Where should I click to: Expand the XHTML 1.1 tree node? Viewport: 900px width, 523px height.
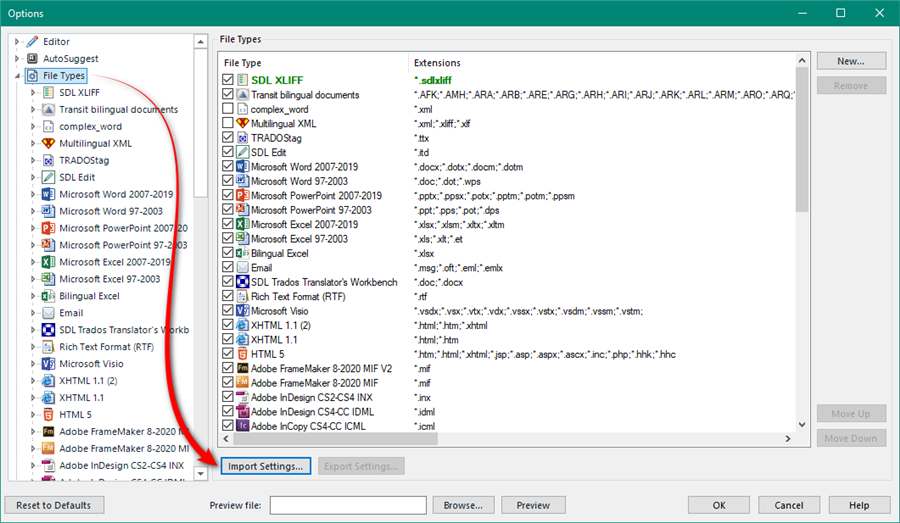[x=33, y=397]
